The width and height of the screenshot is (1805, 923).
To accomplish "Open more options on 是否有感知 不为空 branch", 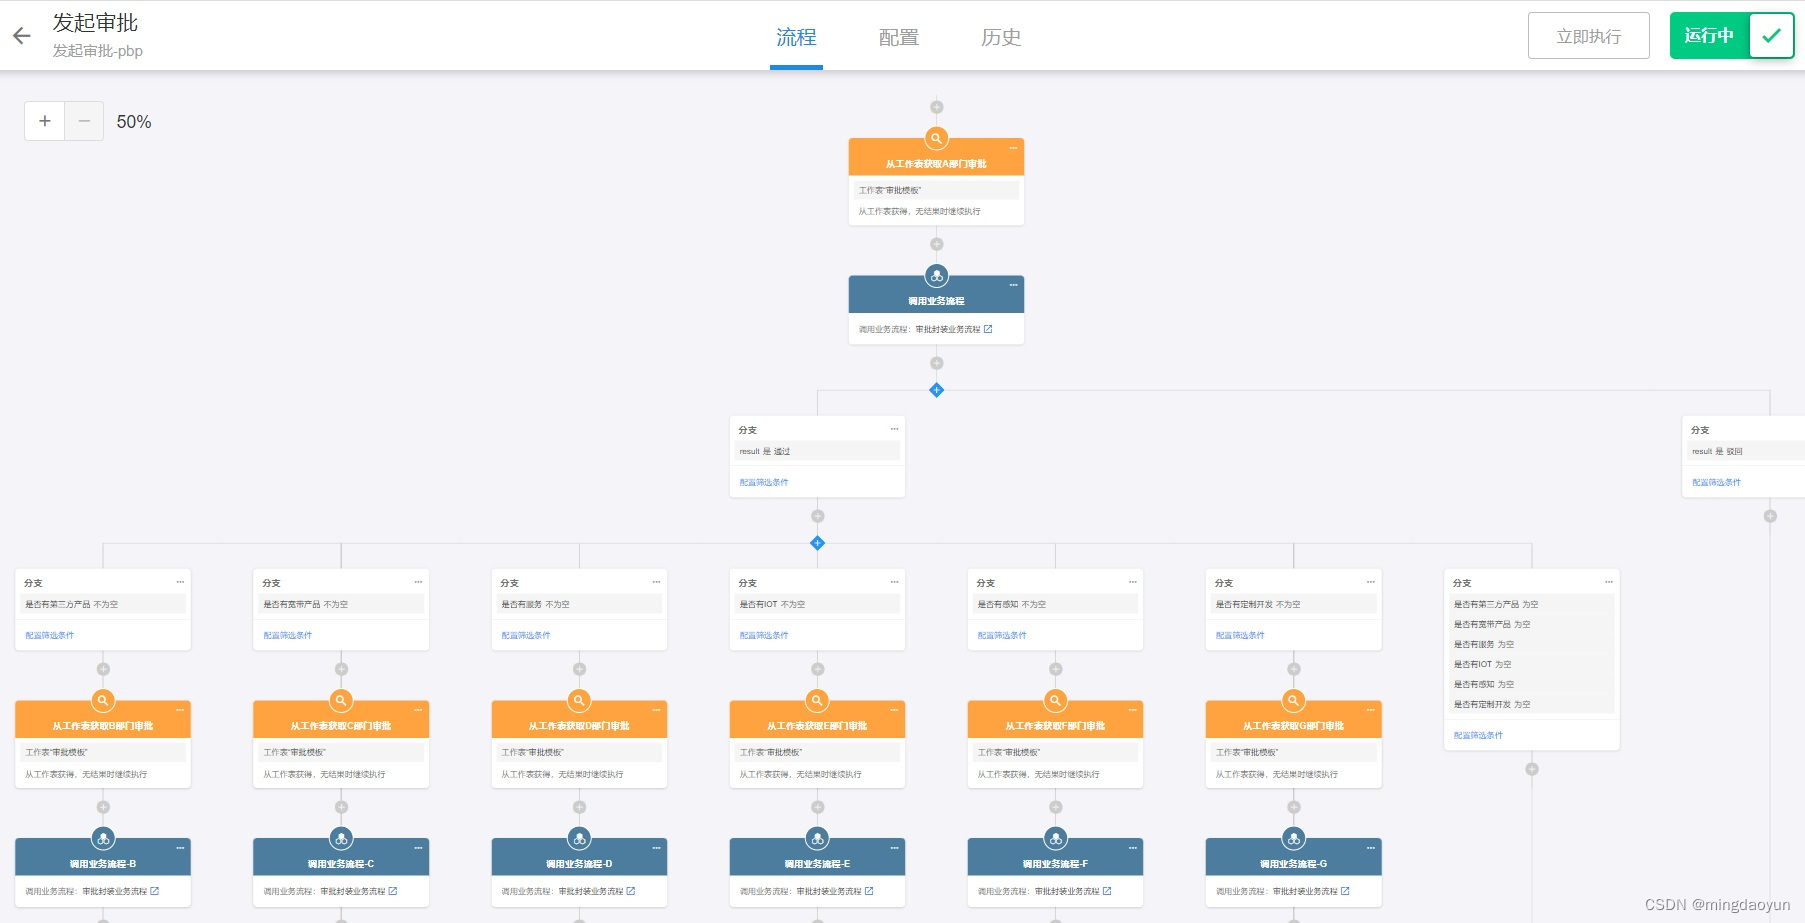I will 1132,582.
